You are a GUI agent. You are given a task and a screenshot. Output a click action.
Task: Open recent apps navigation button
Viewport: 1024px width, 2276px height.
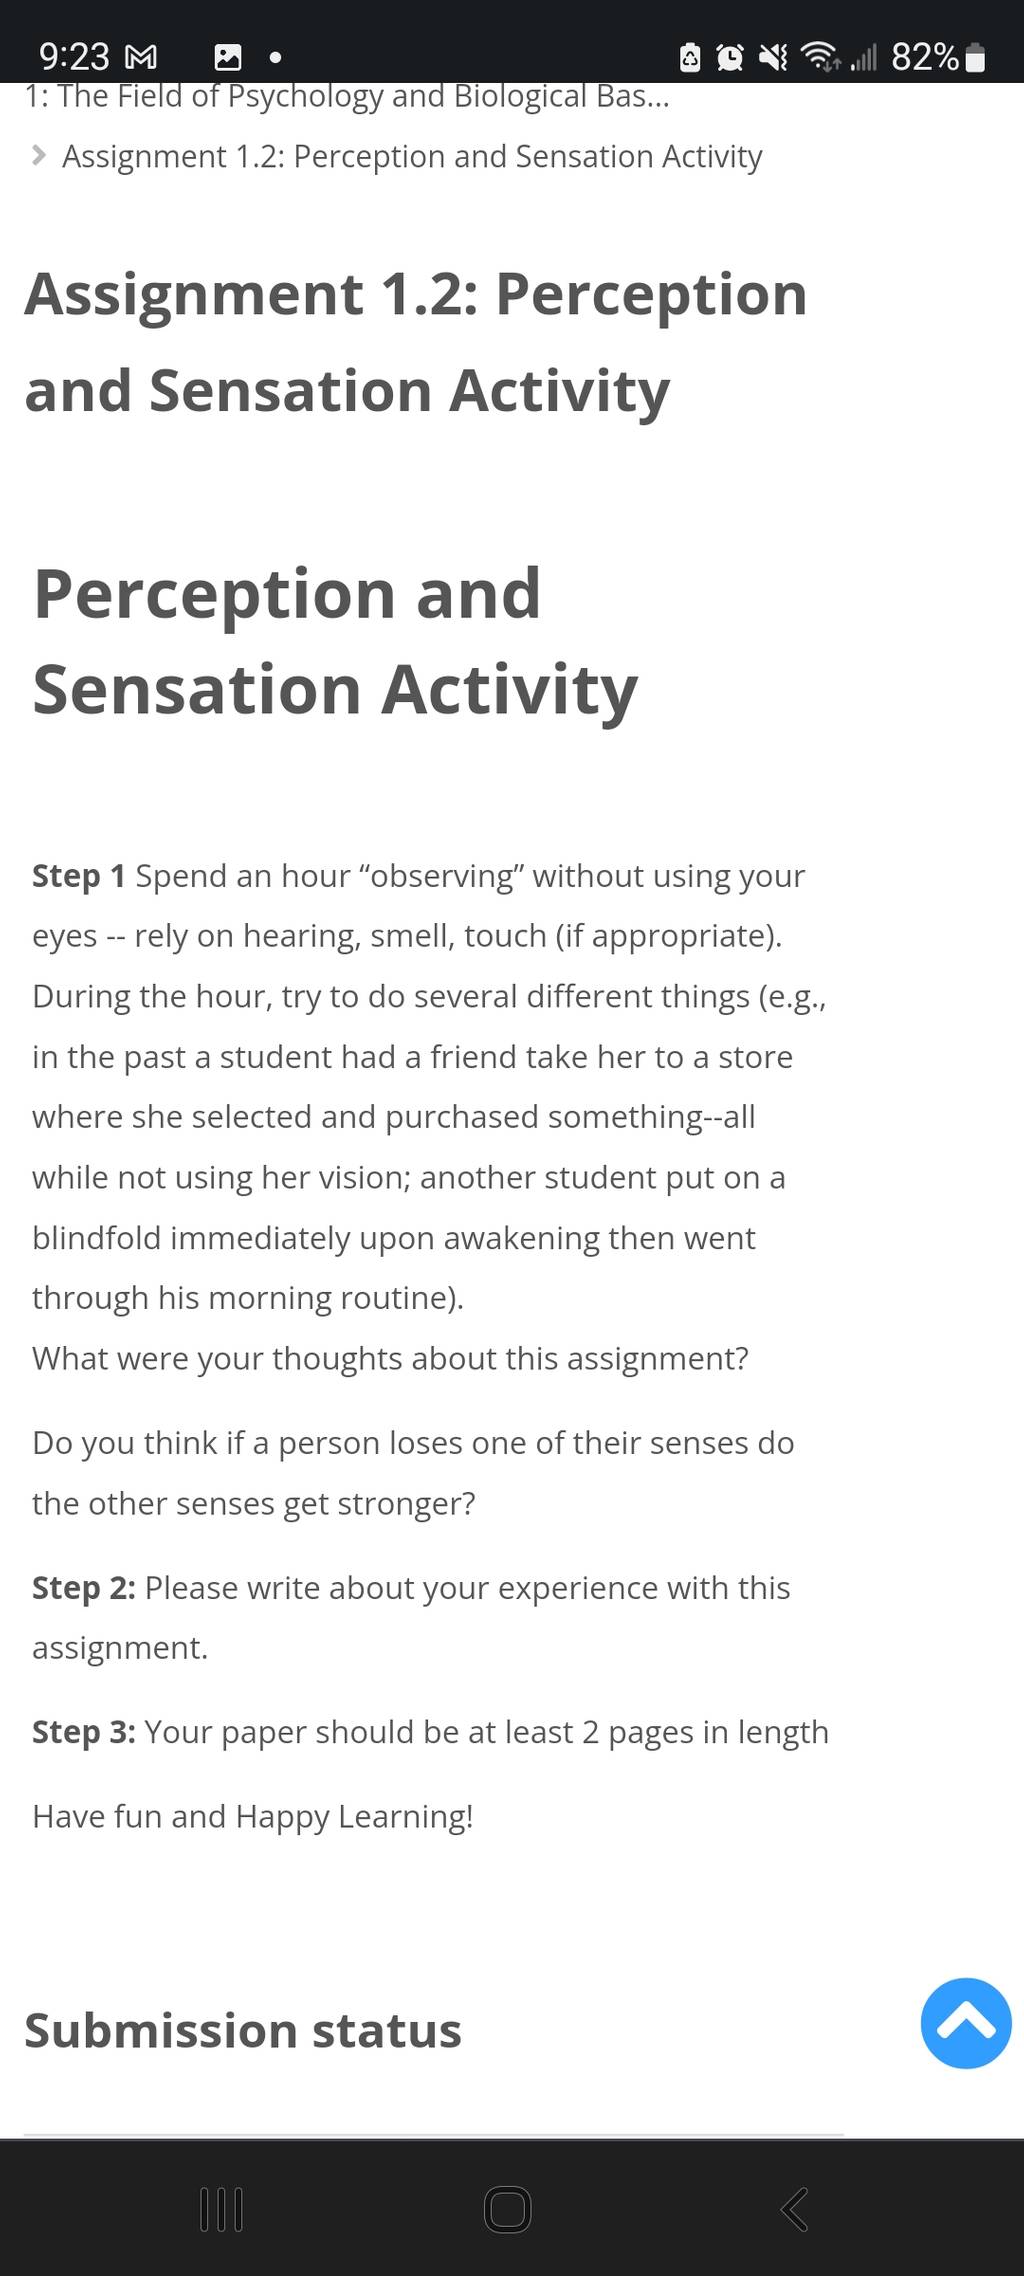(221, 2210)
